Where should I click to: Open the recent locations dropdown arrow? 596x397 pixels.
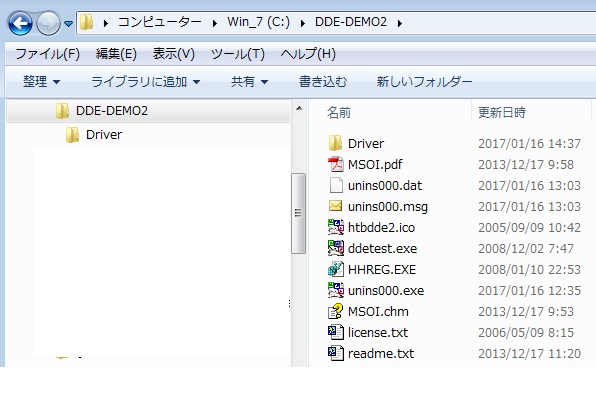point(68,24)
